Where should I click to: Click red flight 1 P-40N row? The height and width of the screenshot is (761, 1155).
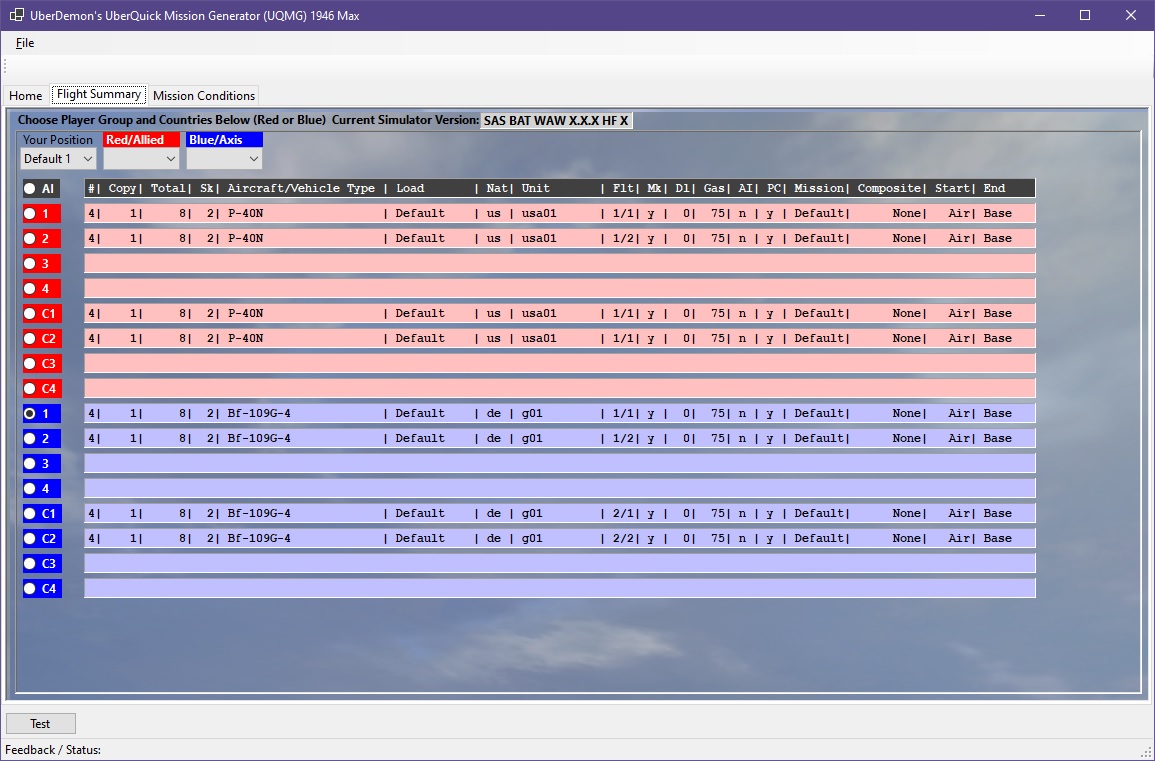(560, 214)
